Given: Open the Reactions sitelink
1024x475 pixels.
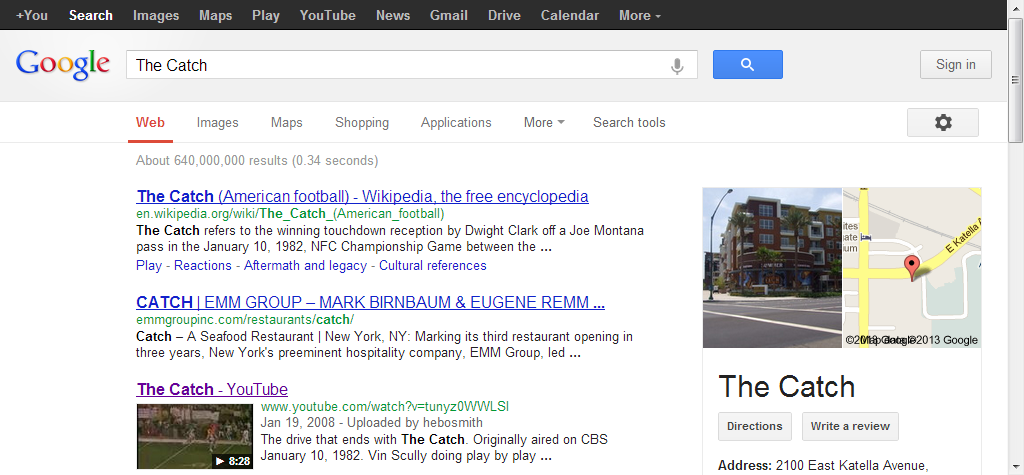Looking at the screenshot, I should (x=202, y=266).
